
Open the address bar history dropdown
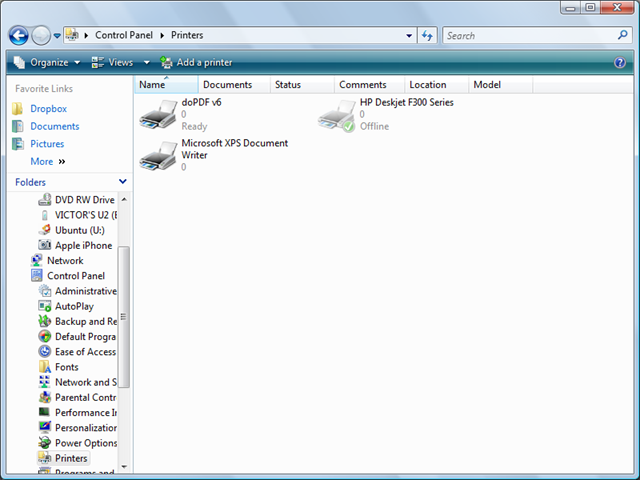coord(409,36)
